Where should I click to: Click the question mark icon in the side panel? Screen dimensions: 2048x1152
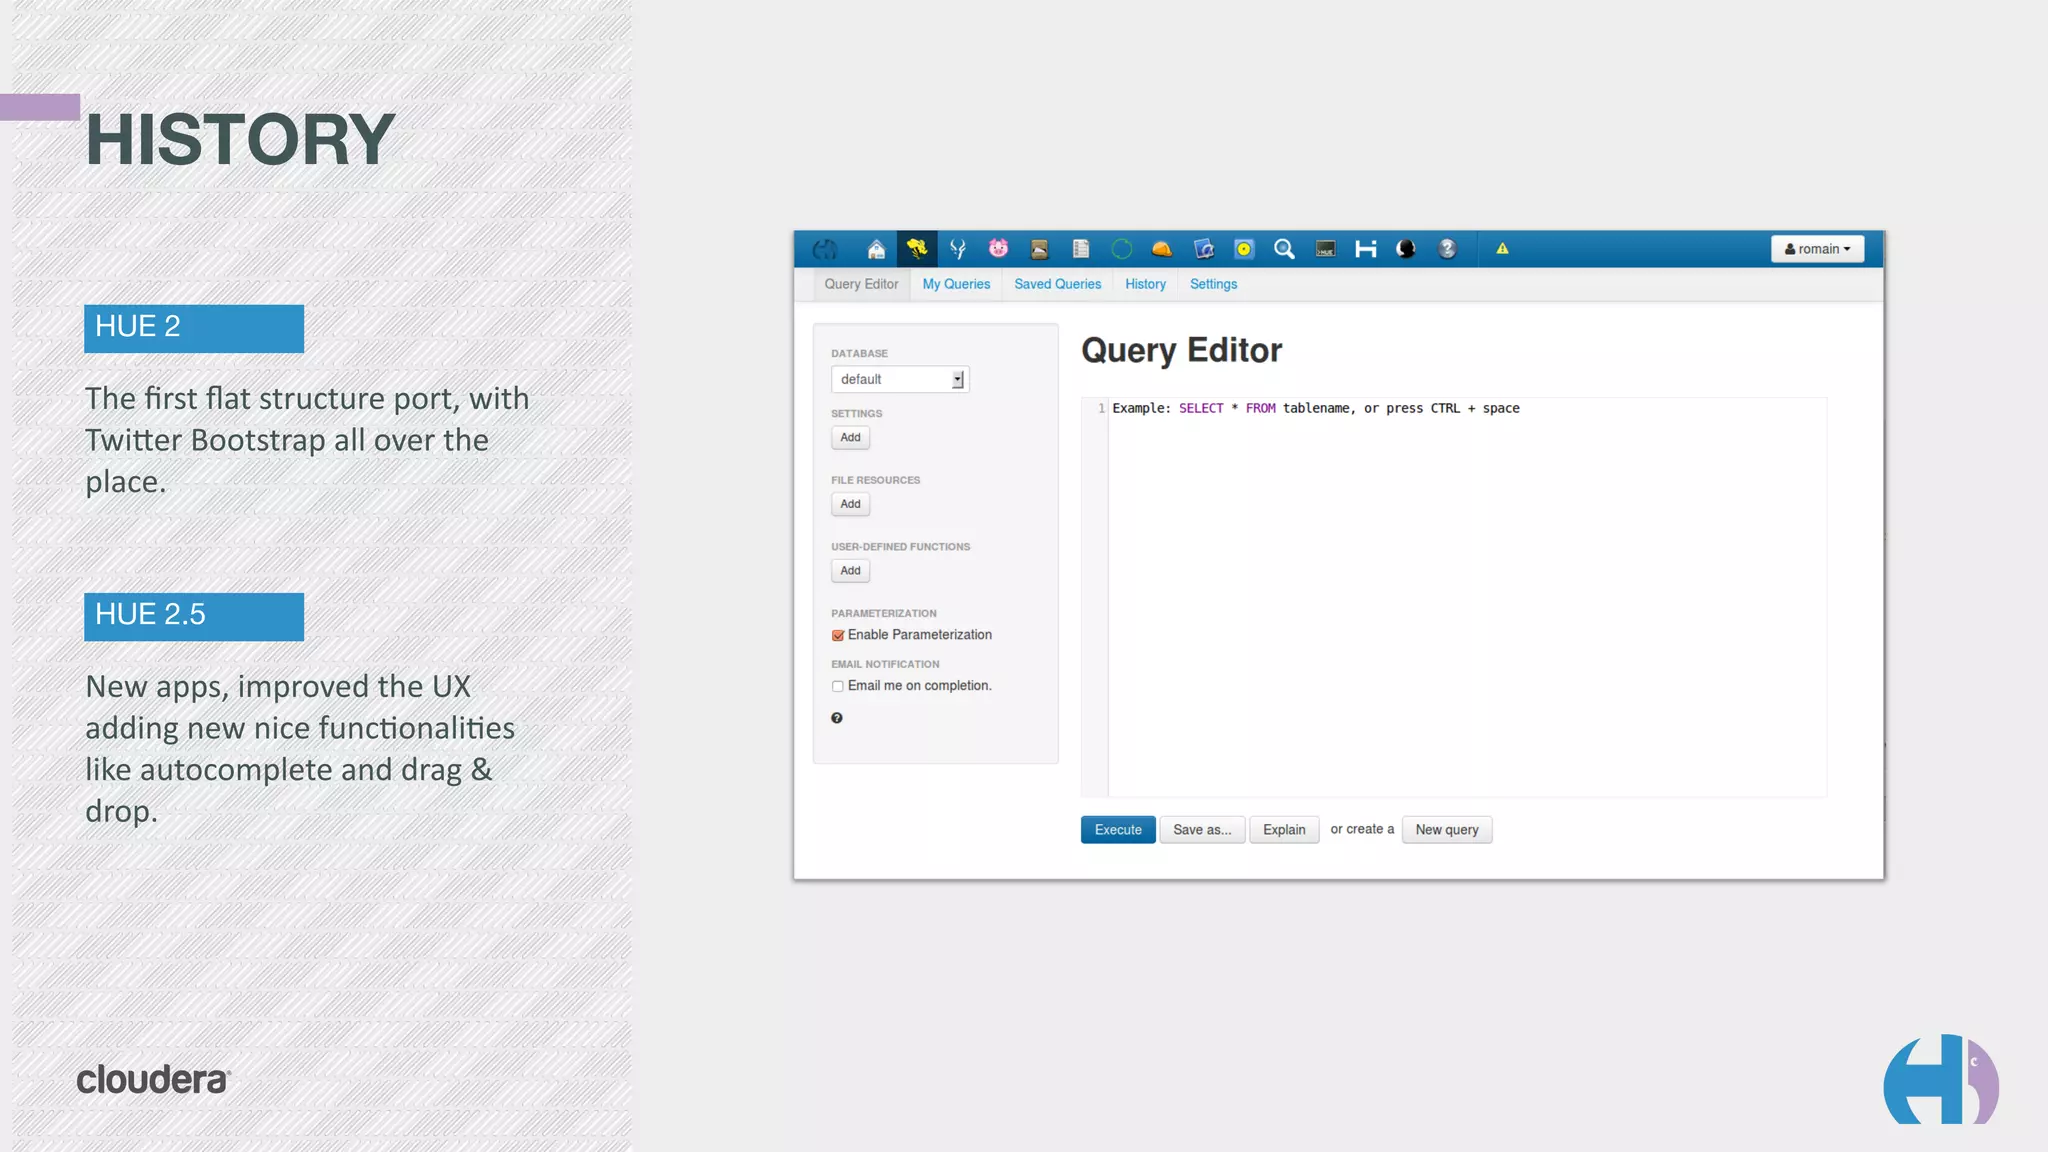(837, 718)
